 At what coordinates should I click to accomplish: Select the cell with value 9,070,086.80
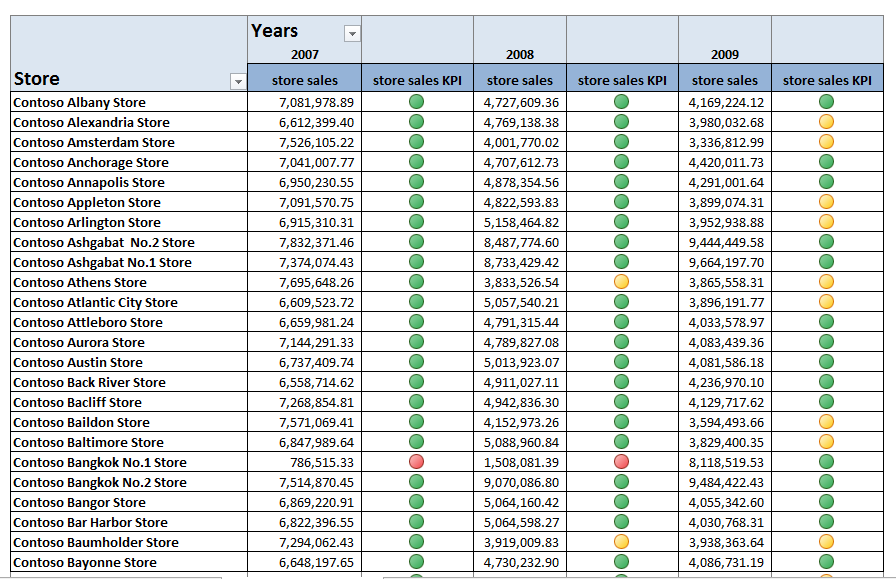click(x=519, y=482)
